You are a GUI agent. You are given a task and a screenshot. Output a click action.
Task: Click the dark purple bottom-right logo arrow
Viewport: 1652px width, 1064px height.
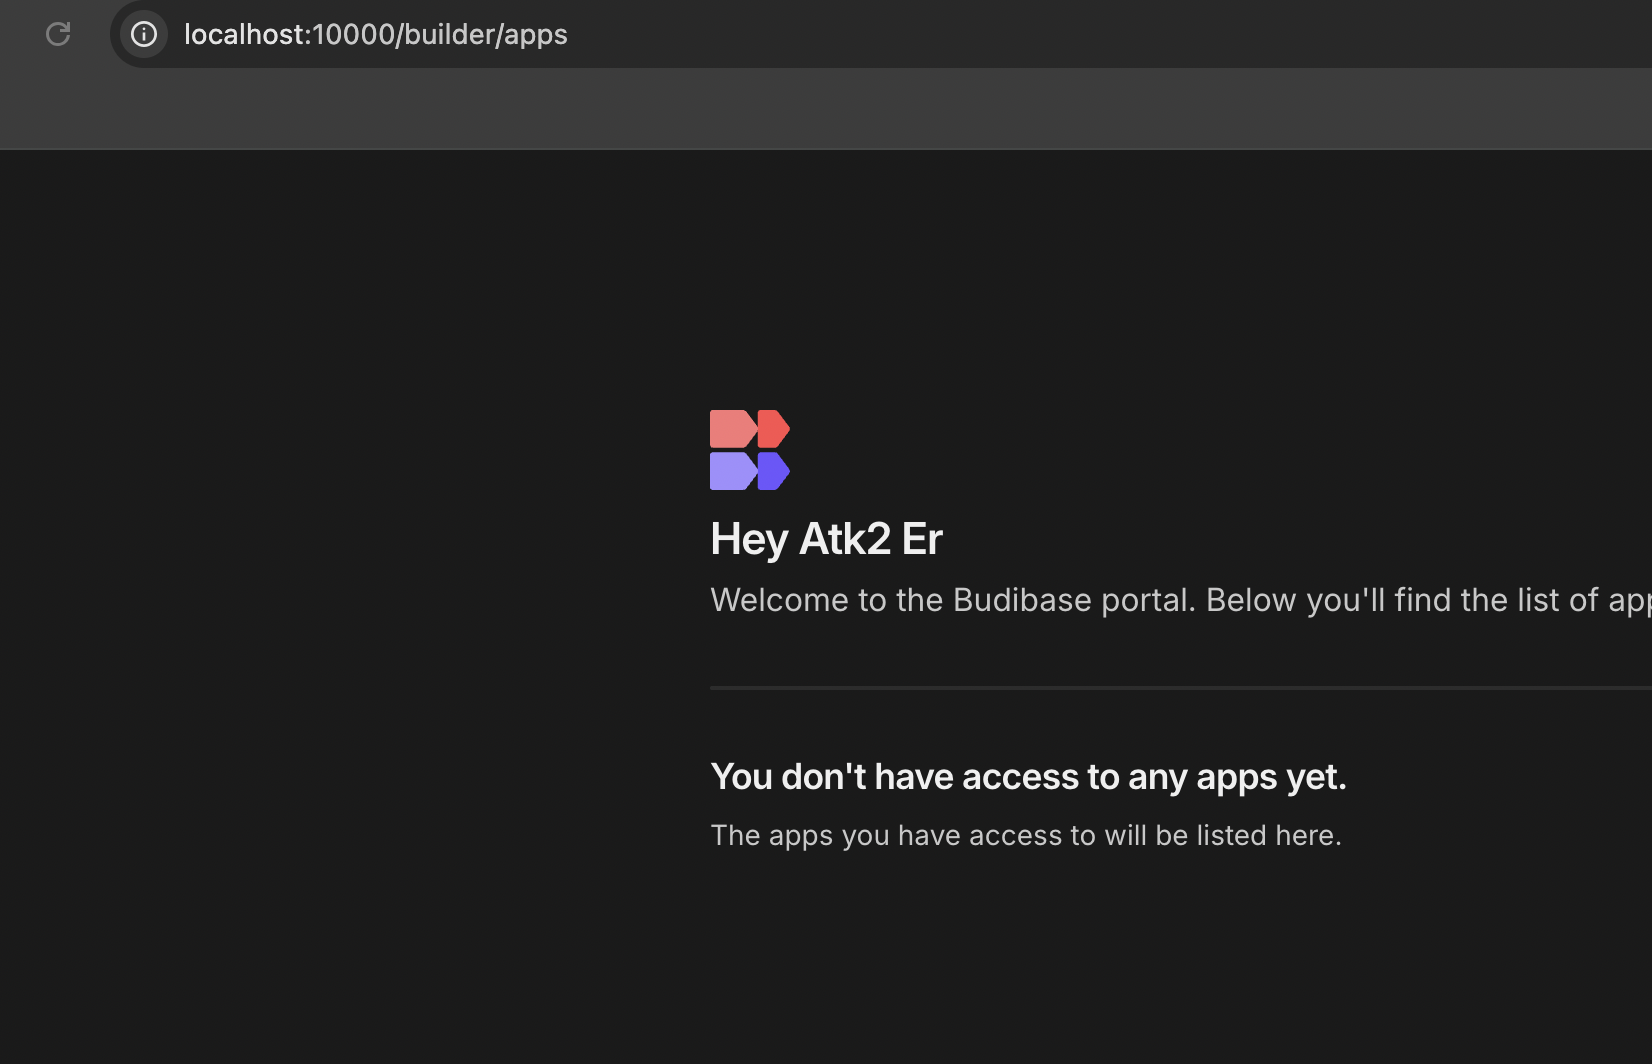774,471
